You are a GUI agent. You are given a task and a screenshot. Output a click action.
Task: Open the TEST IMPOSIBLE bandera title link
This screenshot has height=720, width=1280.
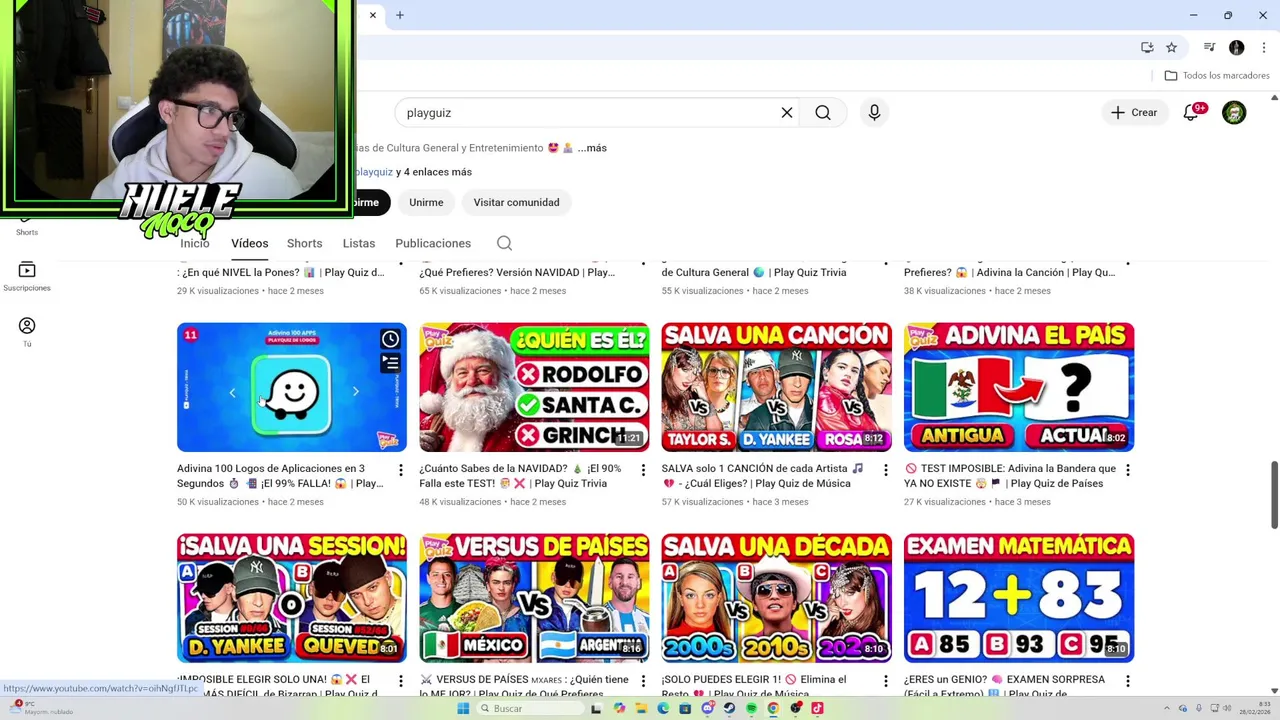(x=1010, y=476)
